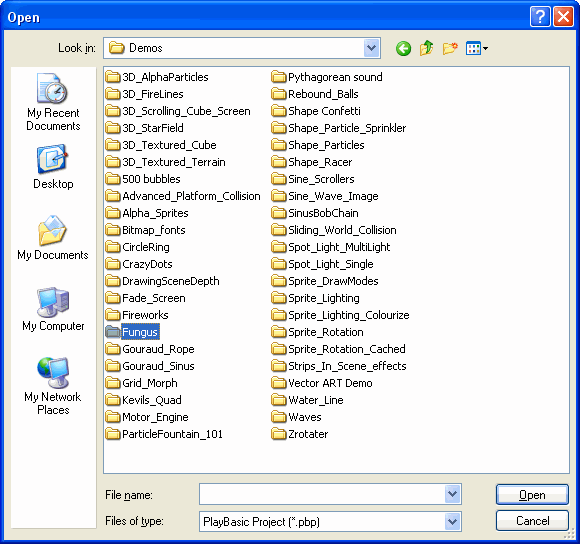Screen dimensions: 580x544
Task: Select the Zrotater folder
Action: [300, 434]
